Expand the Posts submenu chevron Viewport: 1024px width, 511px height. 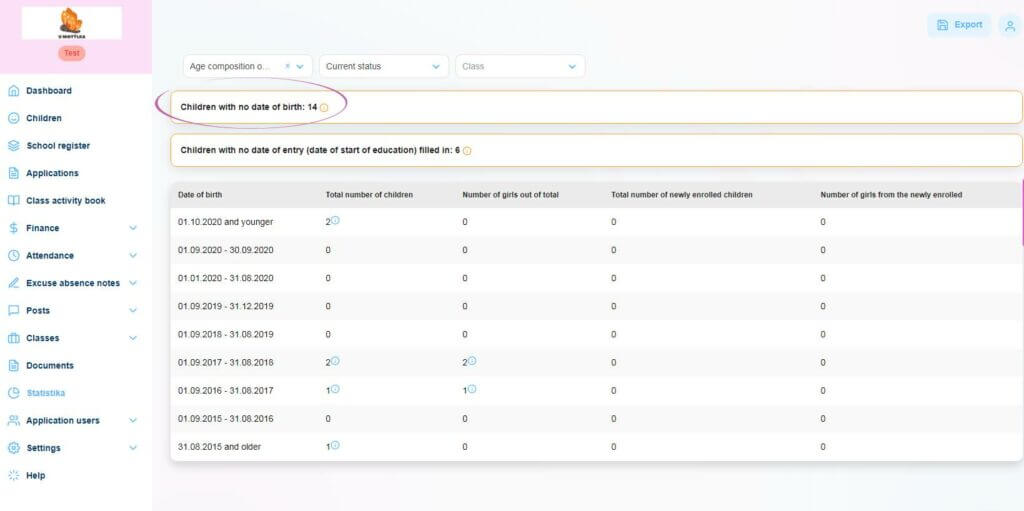pos(133,310)
